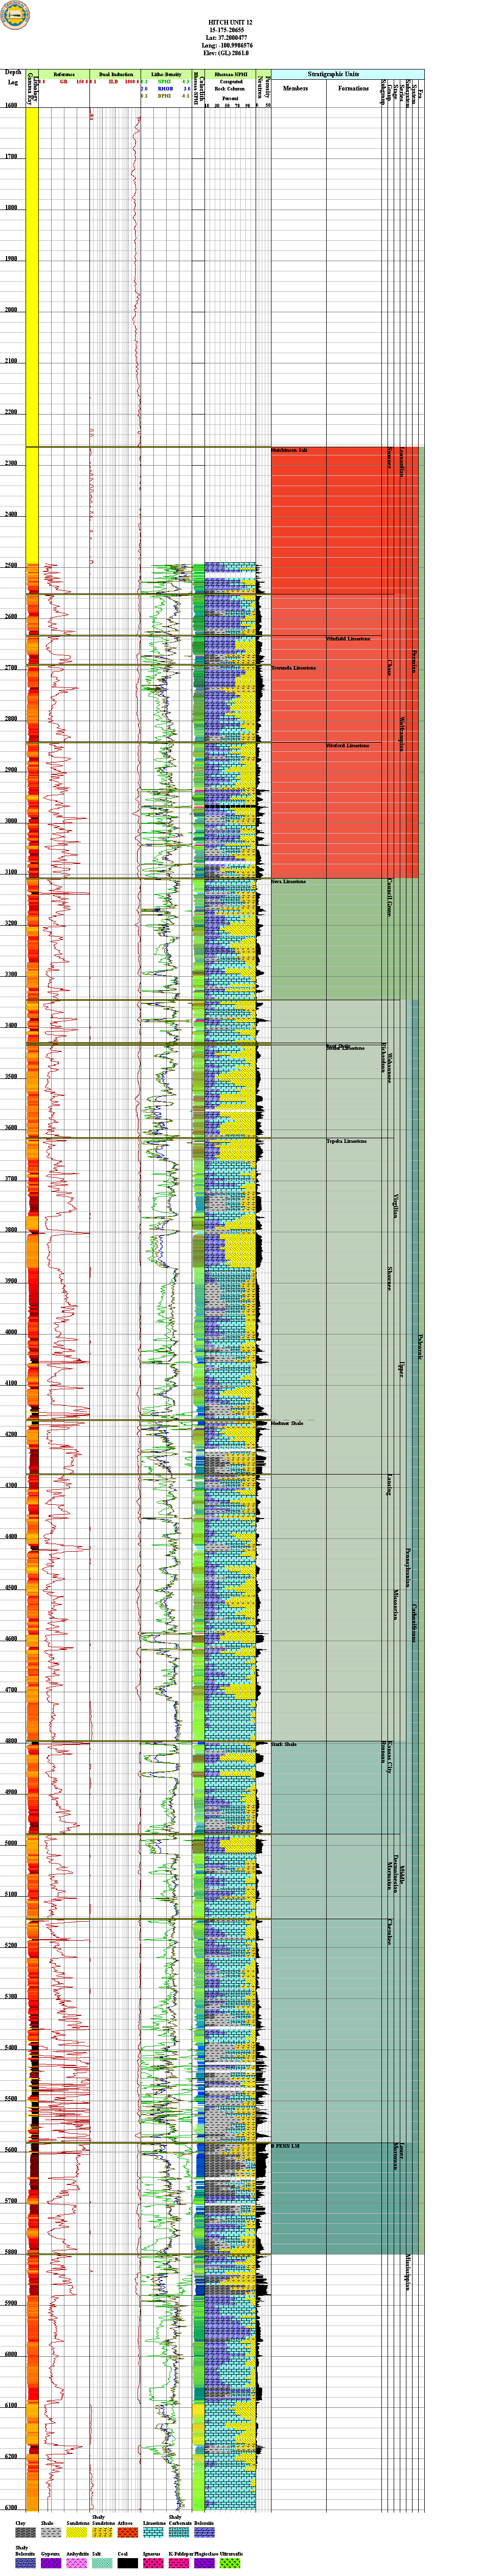Click the Long: -100.9986576 line

click(231, 46)
